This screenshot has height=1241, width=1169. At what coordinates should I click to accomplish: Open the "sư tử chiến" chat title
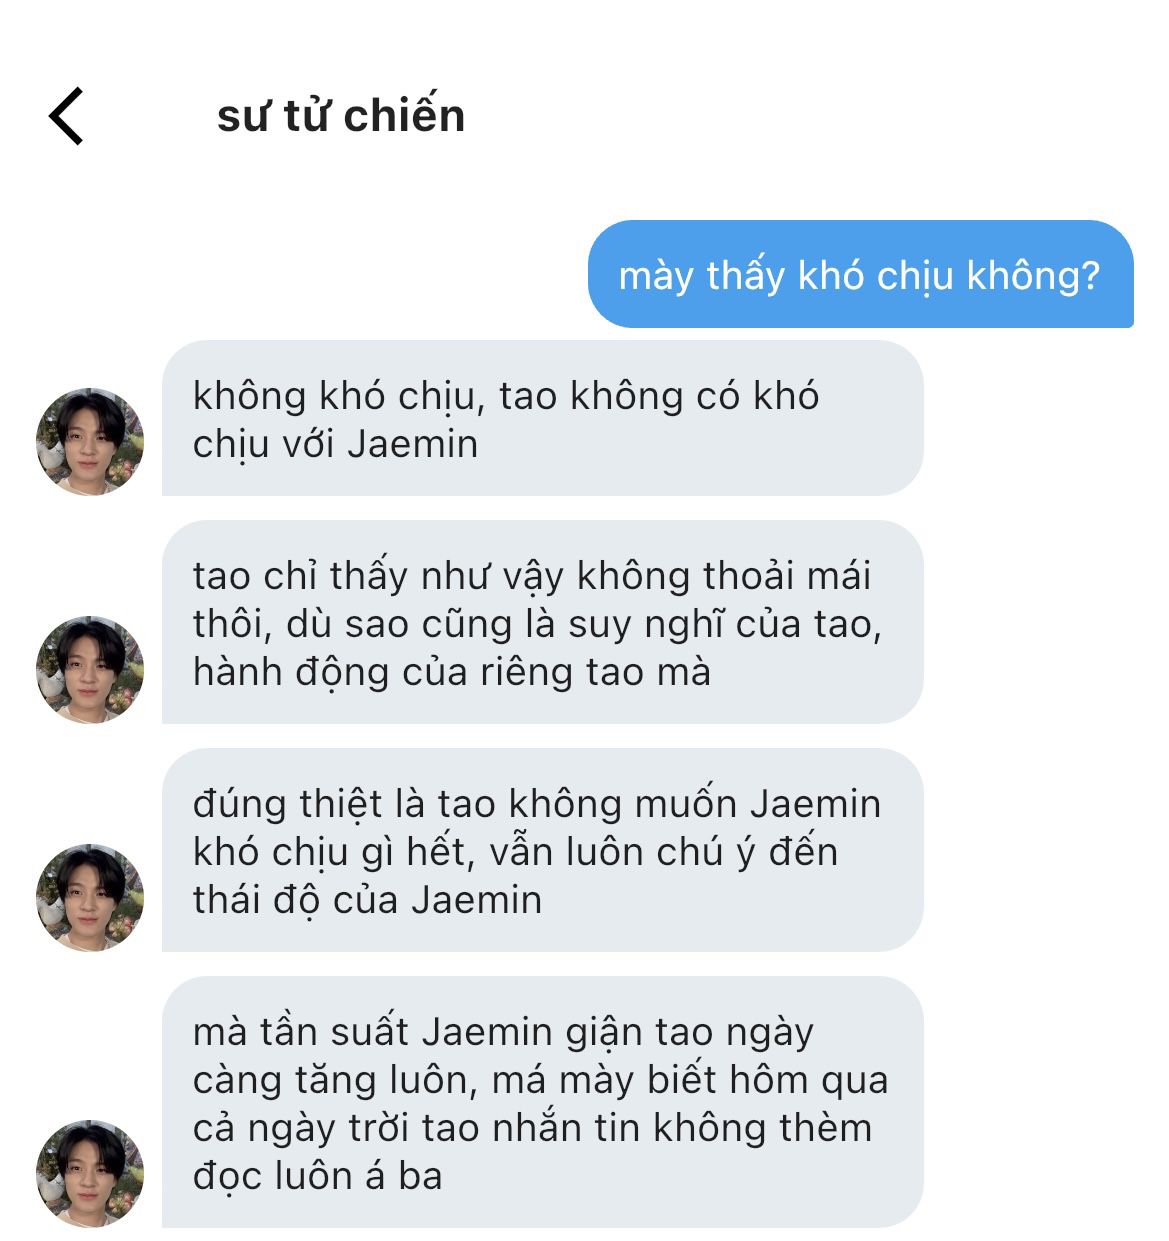(x=341, y=116)
